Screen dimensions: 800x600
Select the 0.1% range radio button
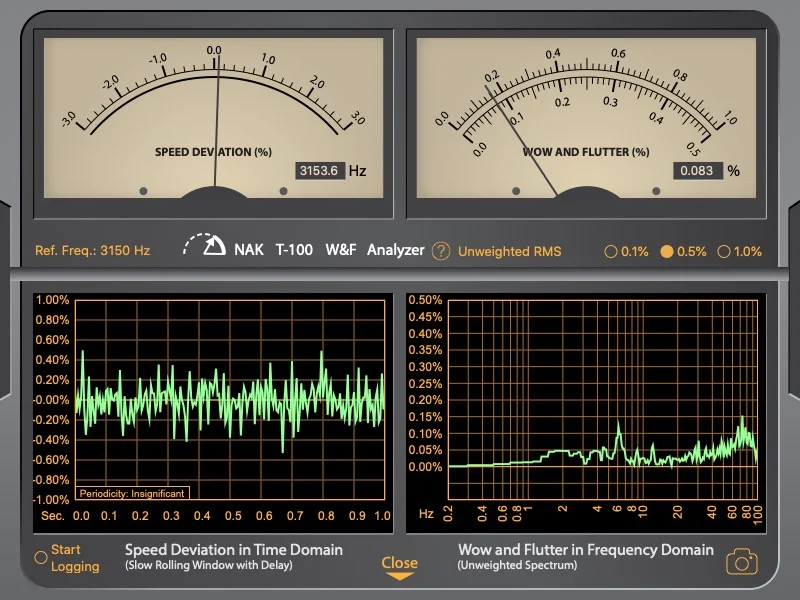[611, 252]
